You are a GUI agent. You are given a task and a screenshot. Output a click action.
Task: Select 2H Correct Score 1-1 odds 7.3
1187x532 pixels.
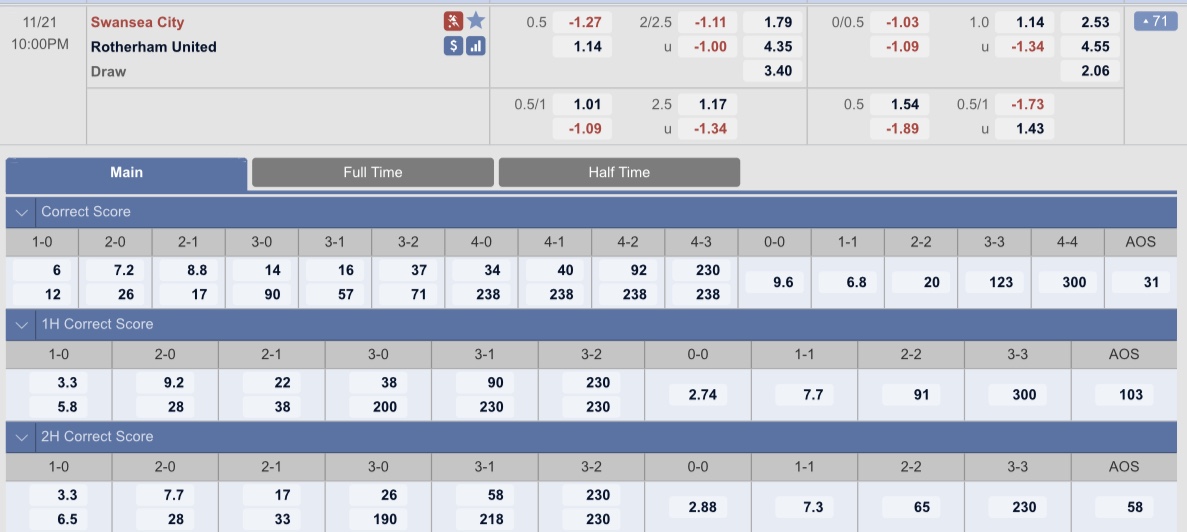pyautogui.click(x=804, y=507)
